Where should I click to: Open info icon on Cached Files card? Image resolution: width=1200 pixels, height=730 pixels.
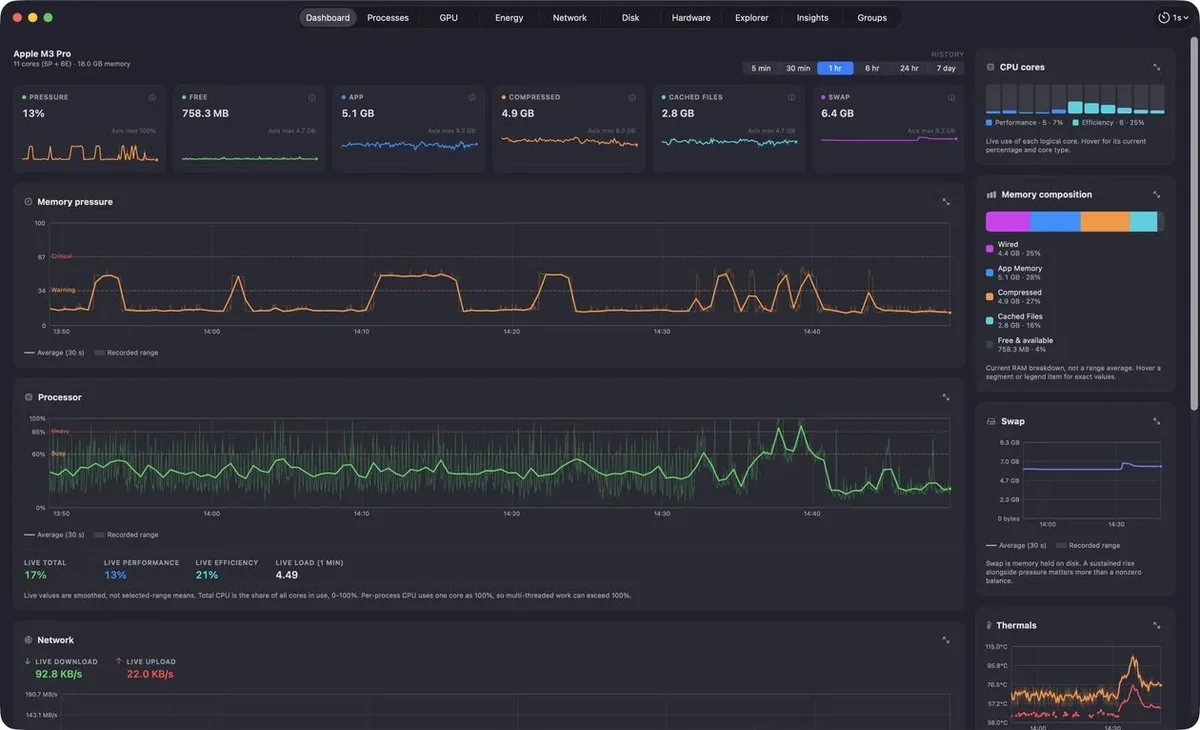[x=792, y=98]
